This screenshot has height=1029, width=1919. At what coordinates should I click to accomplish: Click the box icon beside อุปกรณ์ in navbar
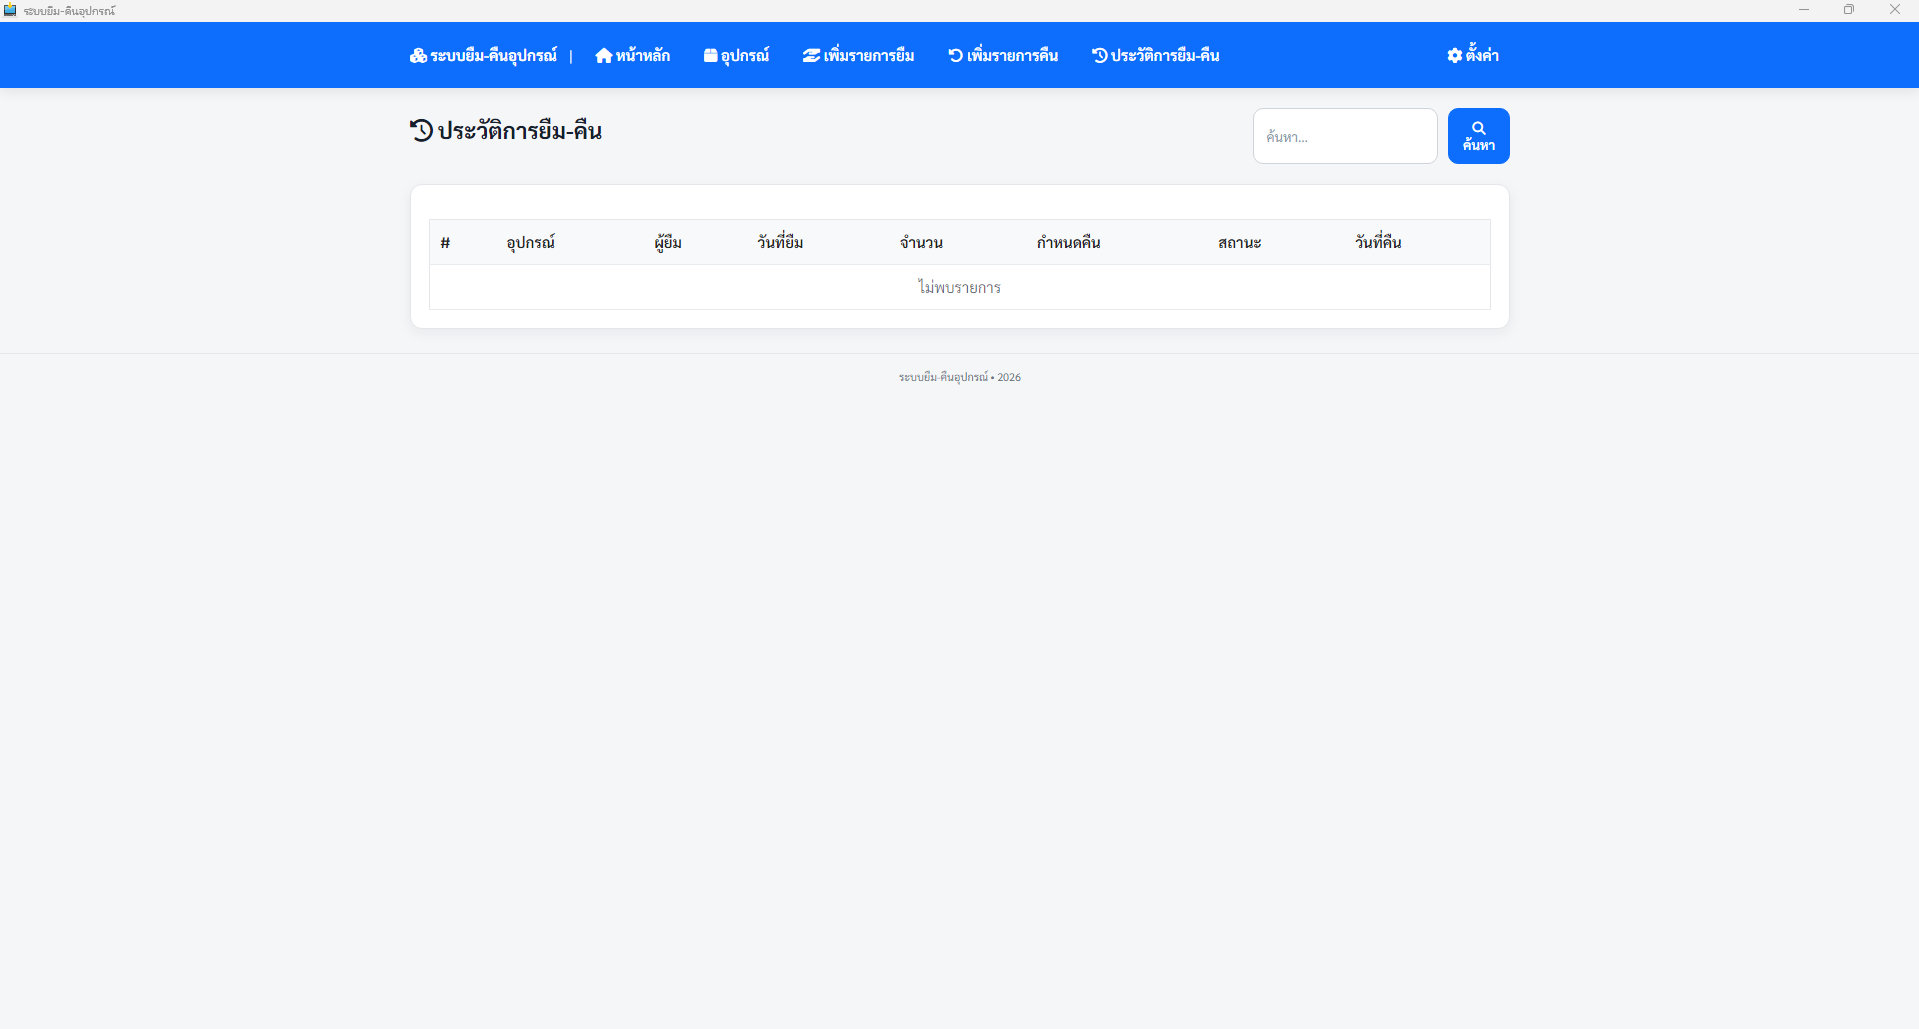click(x=710, y=56)
